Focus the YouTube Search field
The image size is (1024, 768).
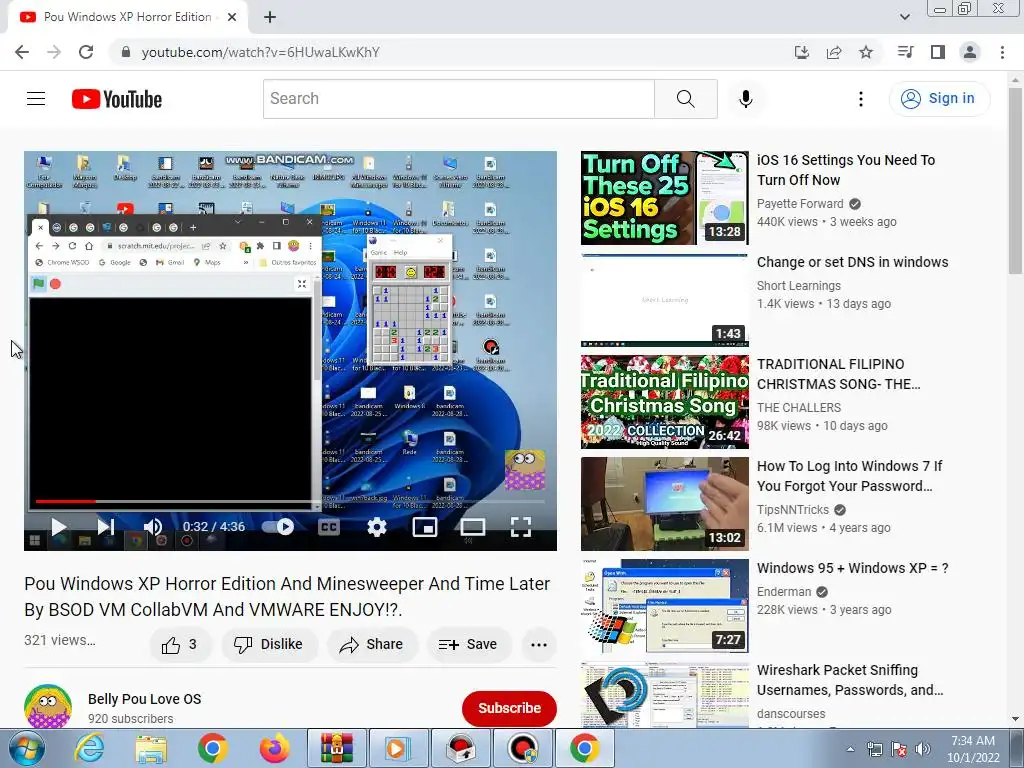pos(458,99)
